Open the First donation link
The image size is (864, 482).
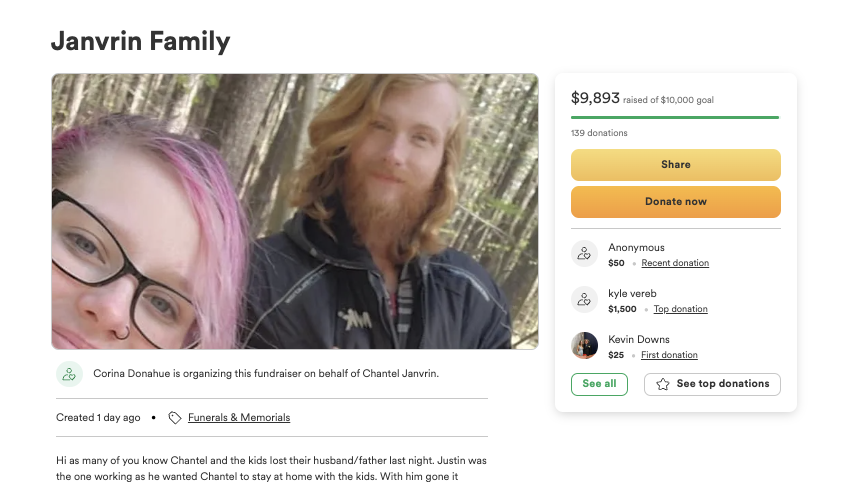click(669, 355)
